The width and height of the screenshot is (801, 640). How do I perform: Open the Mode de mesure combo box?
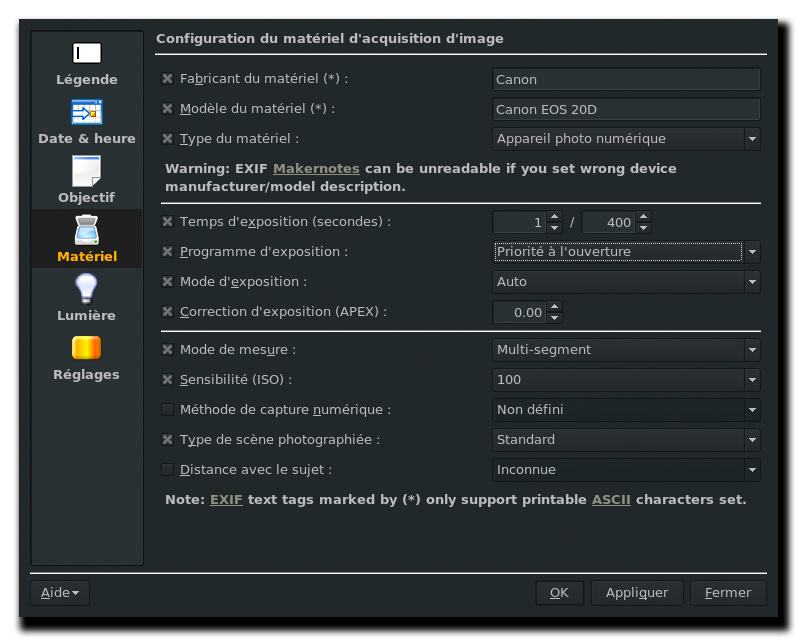[x=626, y=350]
